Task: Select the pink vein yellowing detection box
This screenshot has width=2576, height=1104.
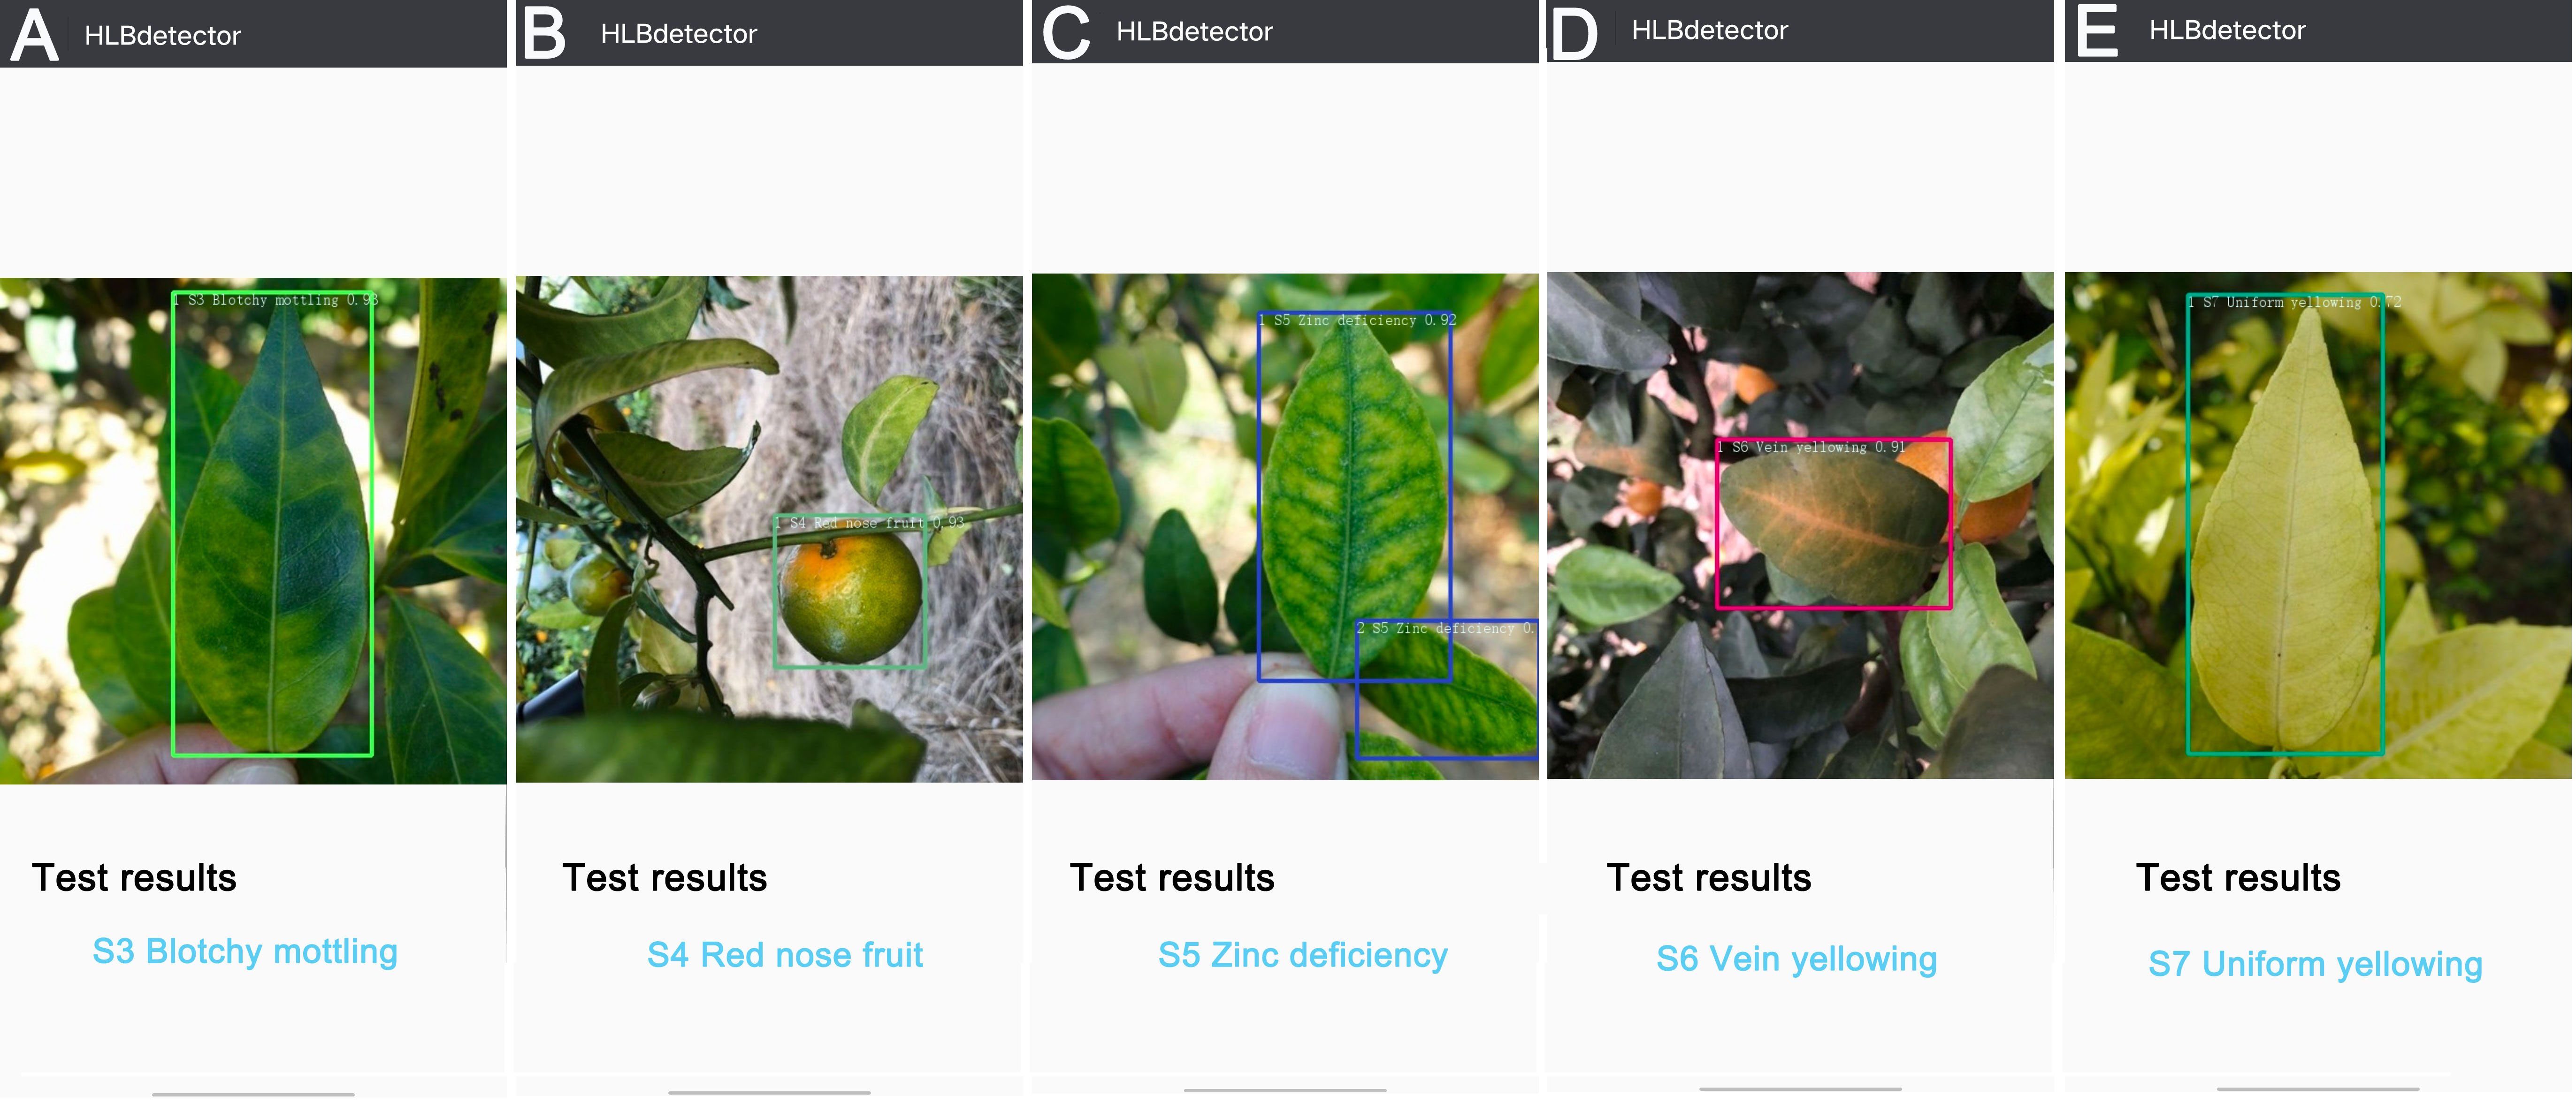Action: [x=1834, y=523]
